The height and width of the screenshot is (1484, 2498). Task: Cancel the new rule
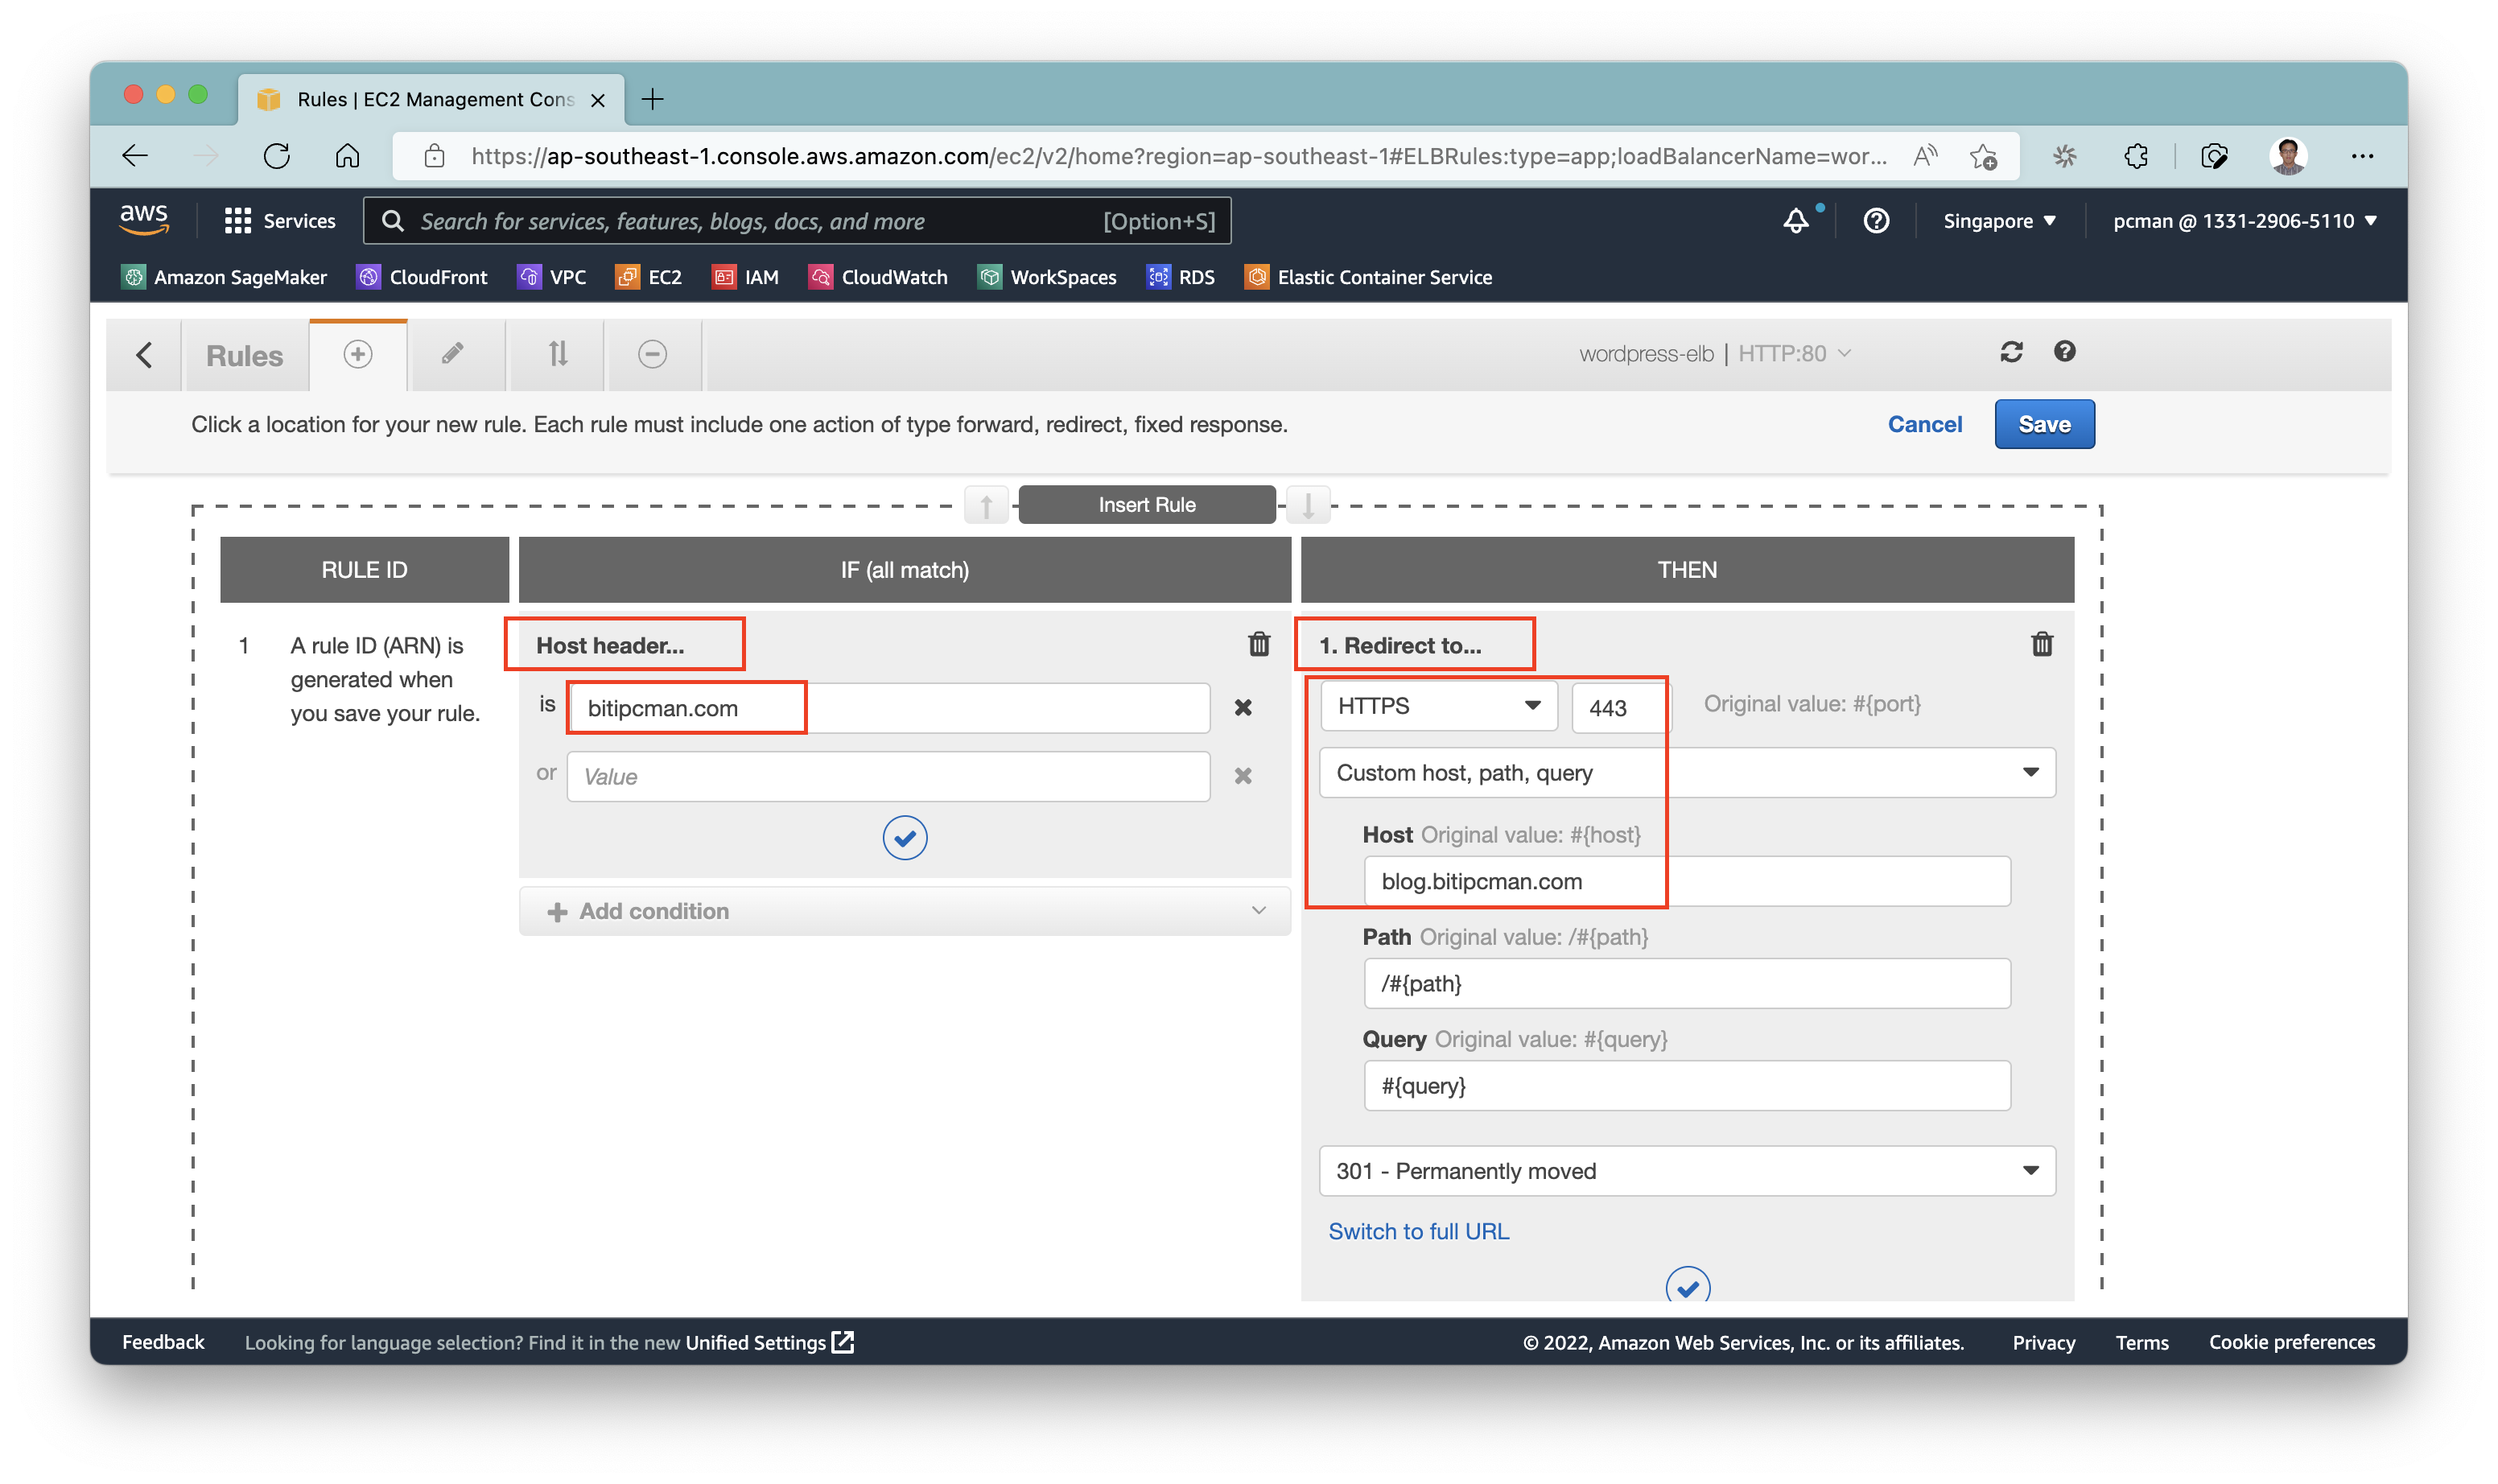1924,424
